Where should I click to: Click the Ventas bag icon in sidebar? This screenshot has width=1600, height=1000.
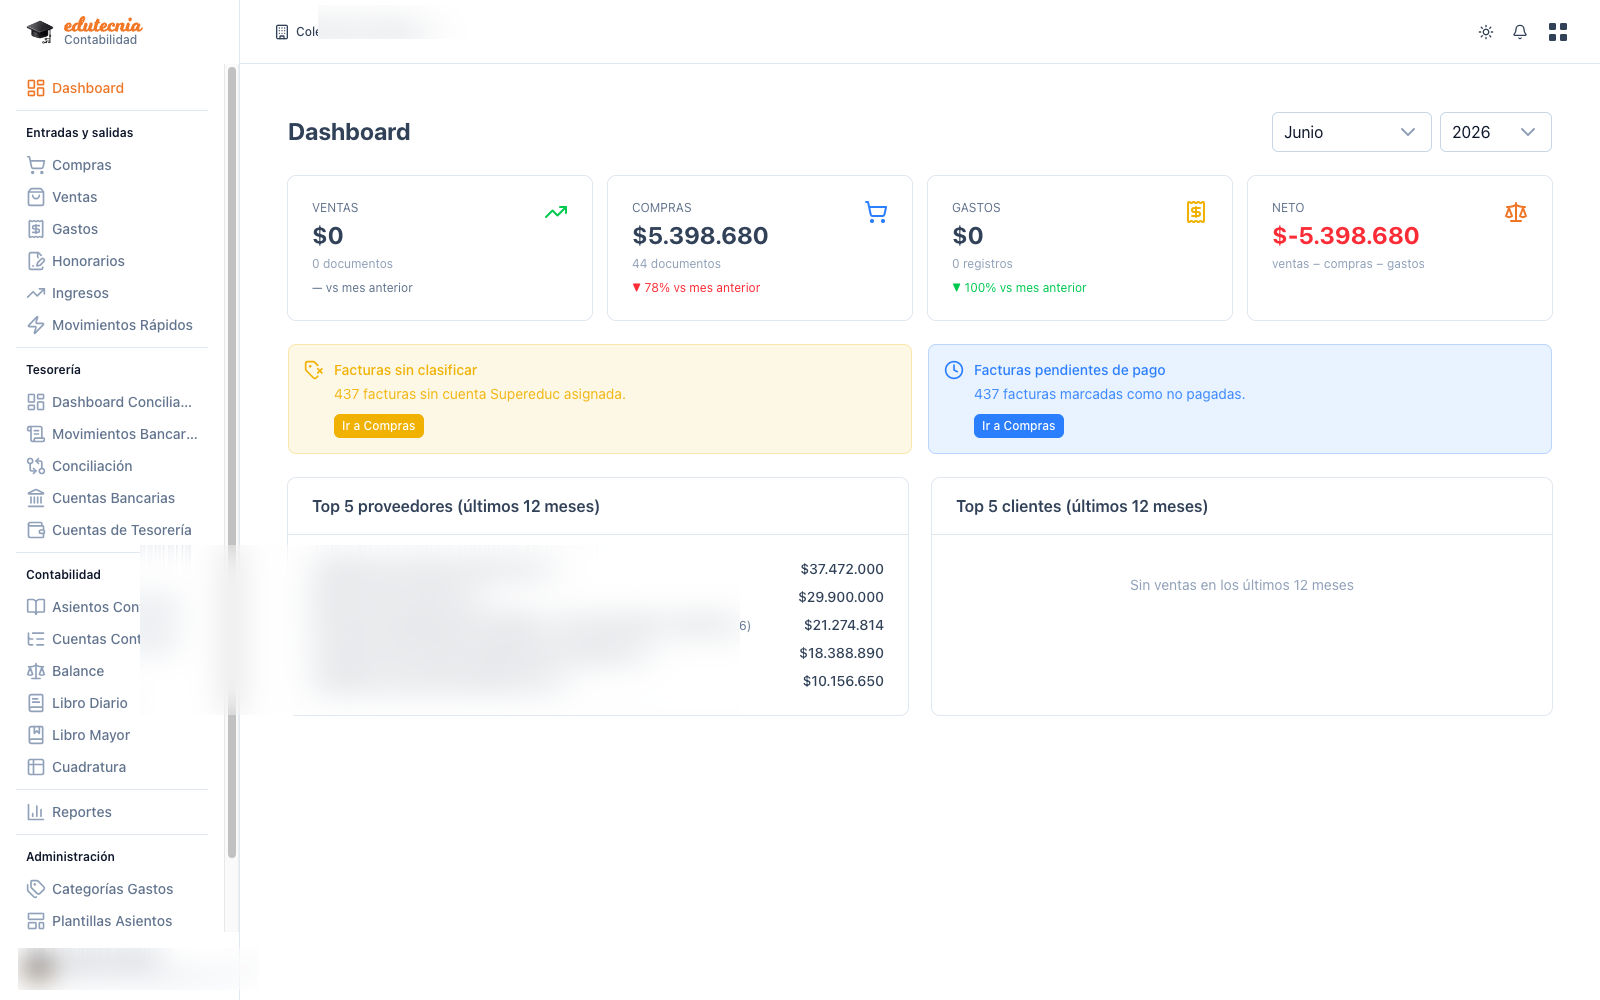click(x=36, y=197)
